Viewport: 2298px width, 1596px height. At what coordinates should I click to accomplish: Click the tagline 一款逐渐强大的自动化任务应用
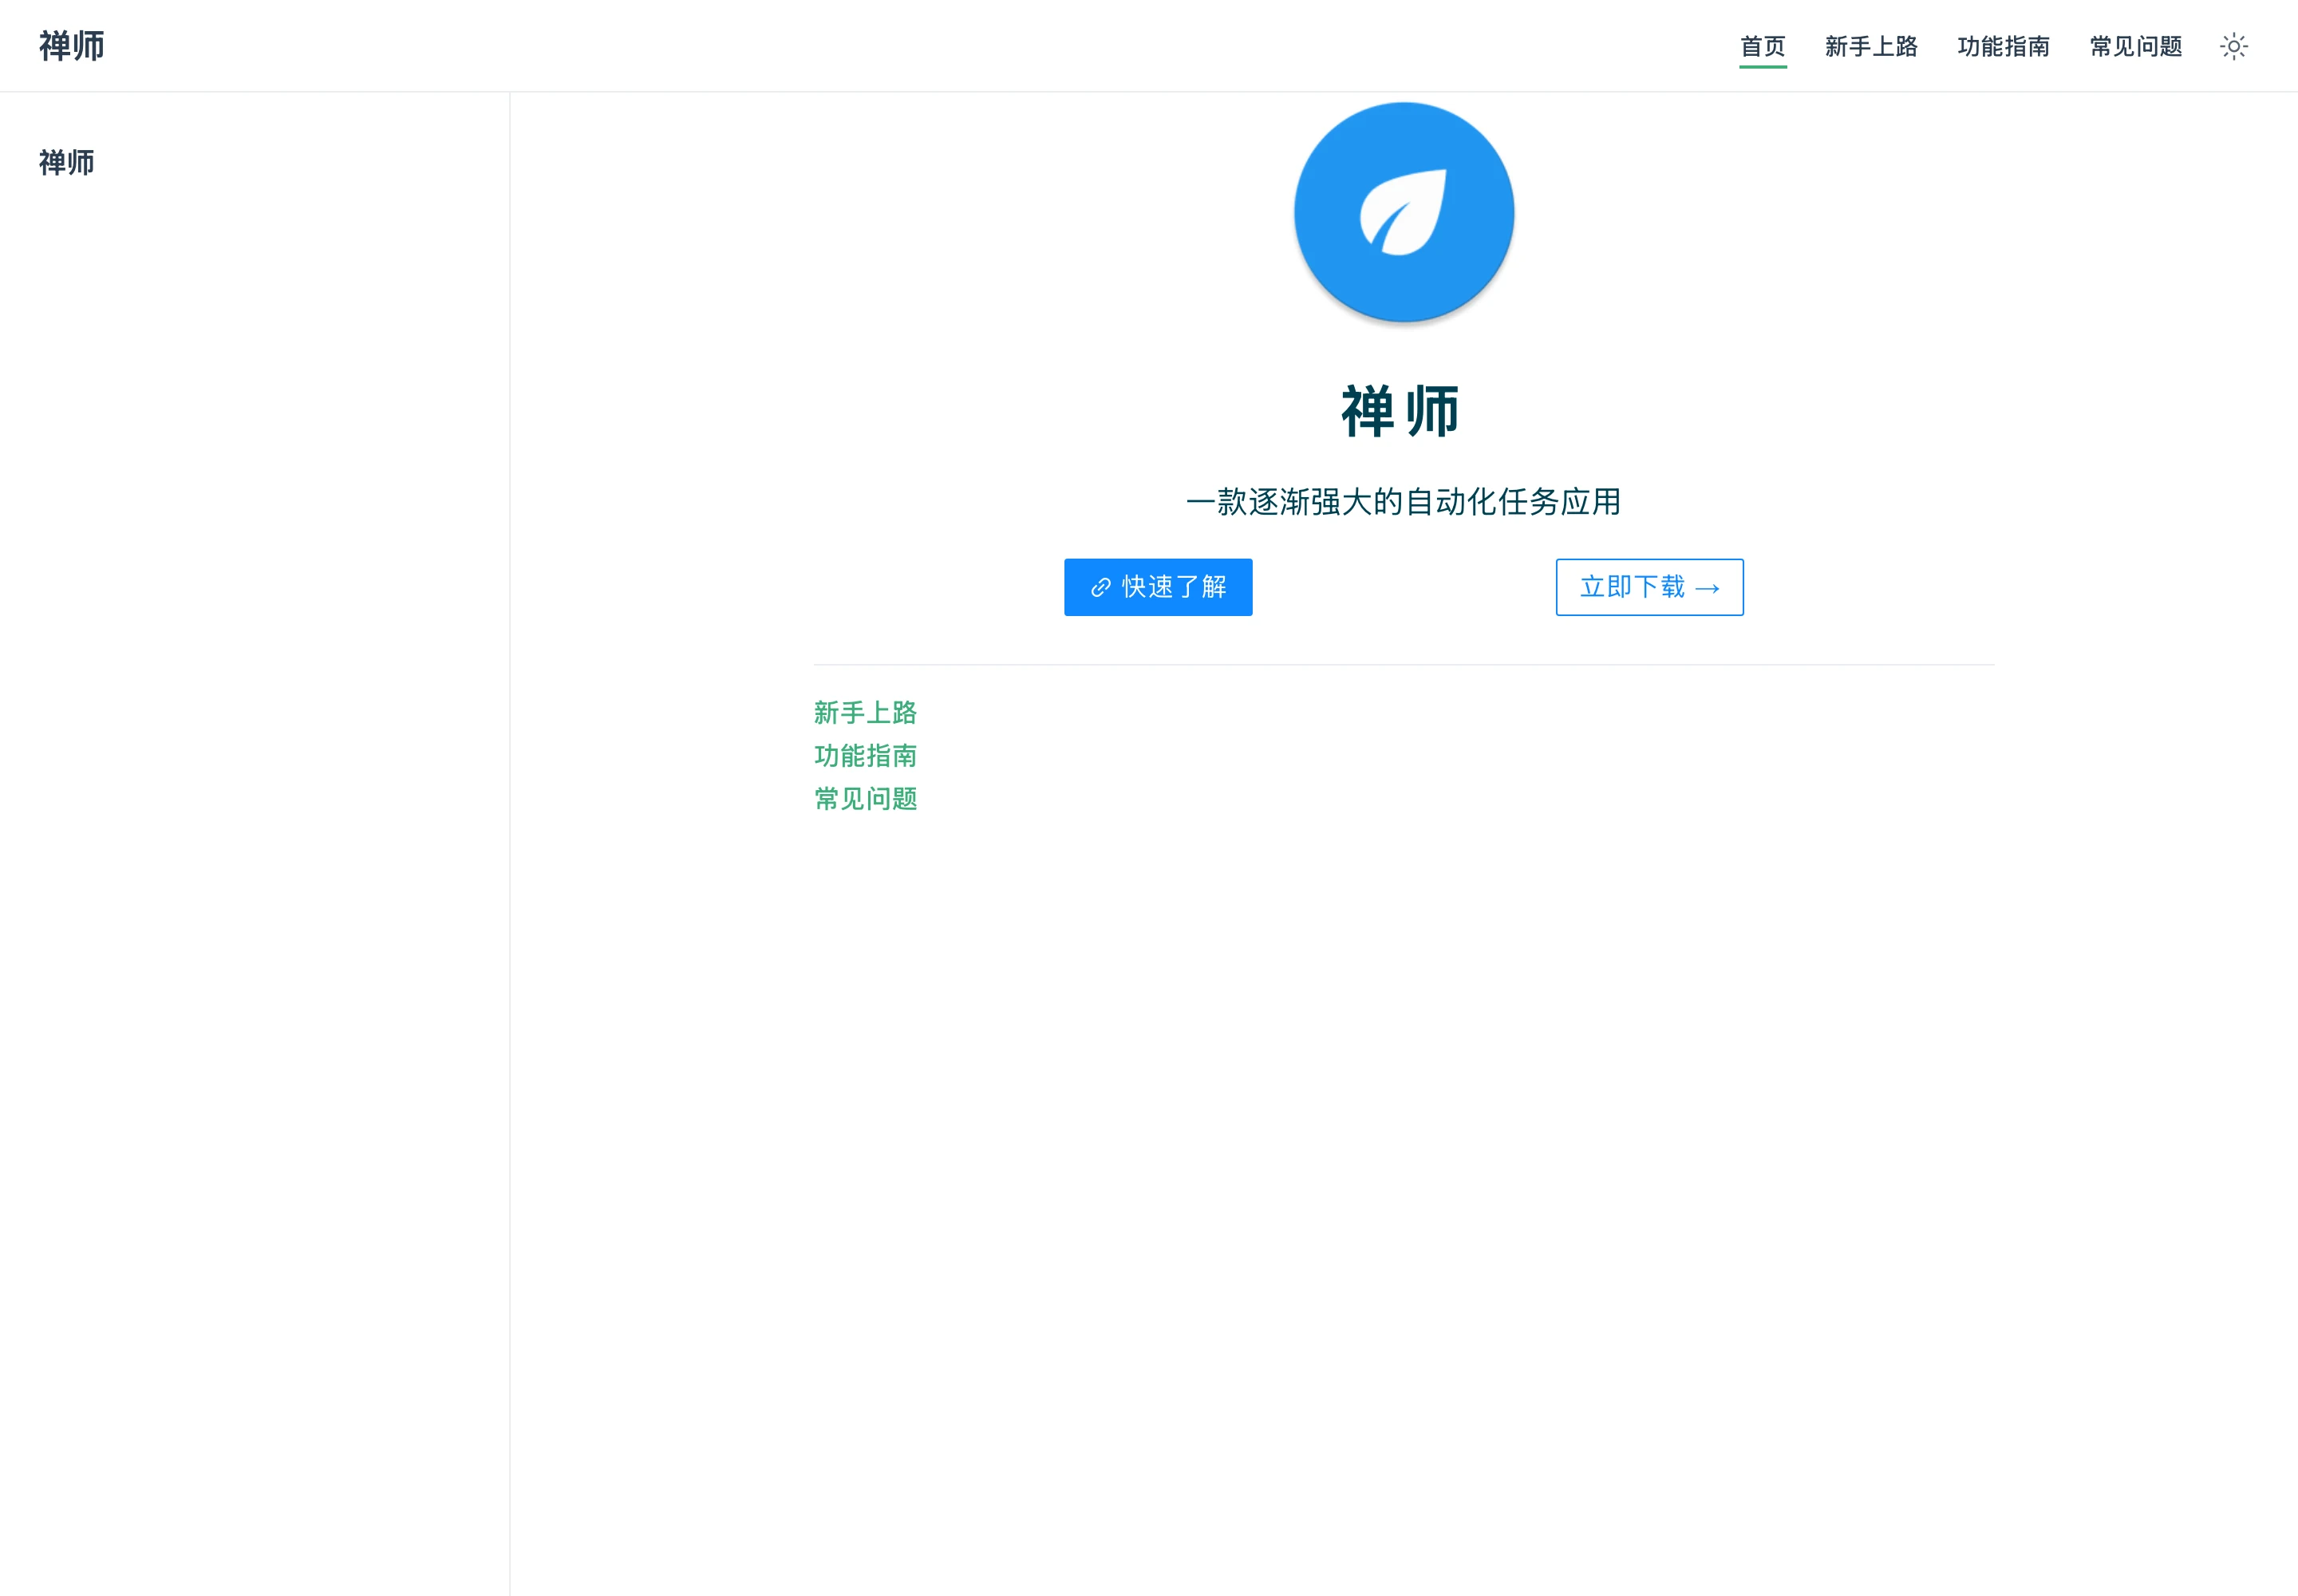click(x=1403, y=501)
